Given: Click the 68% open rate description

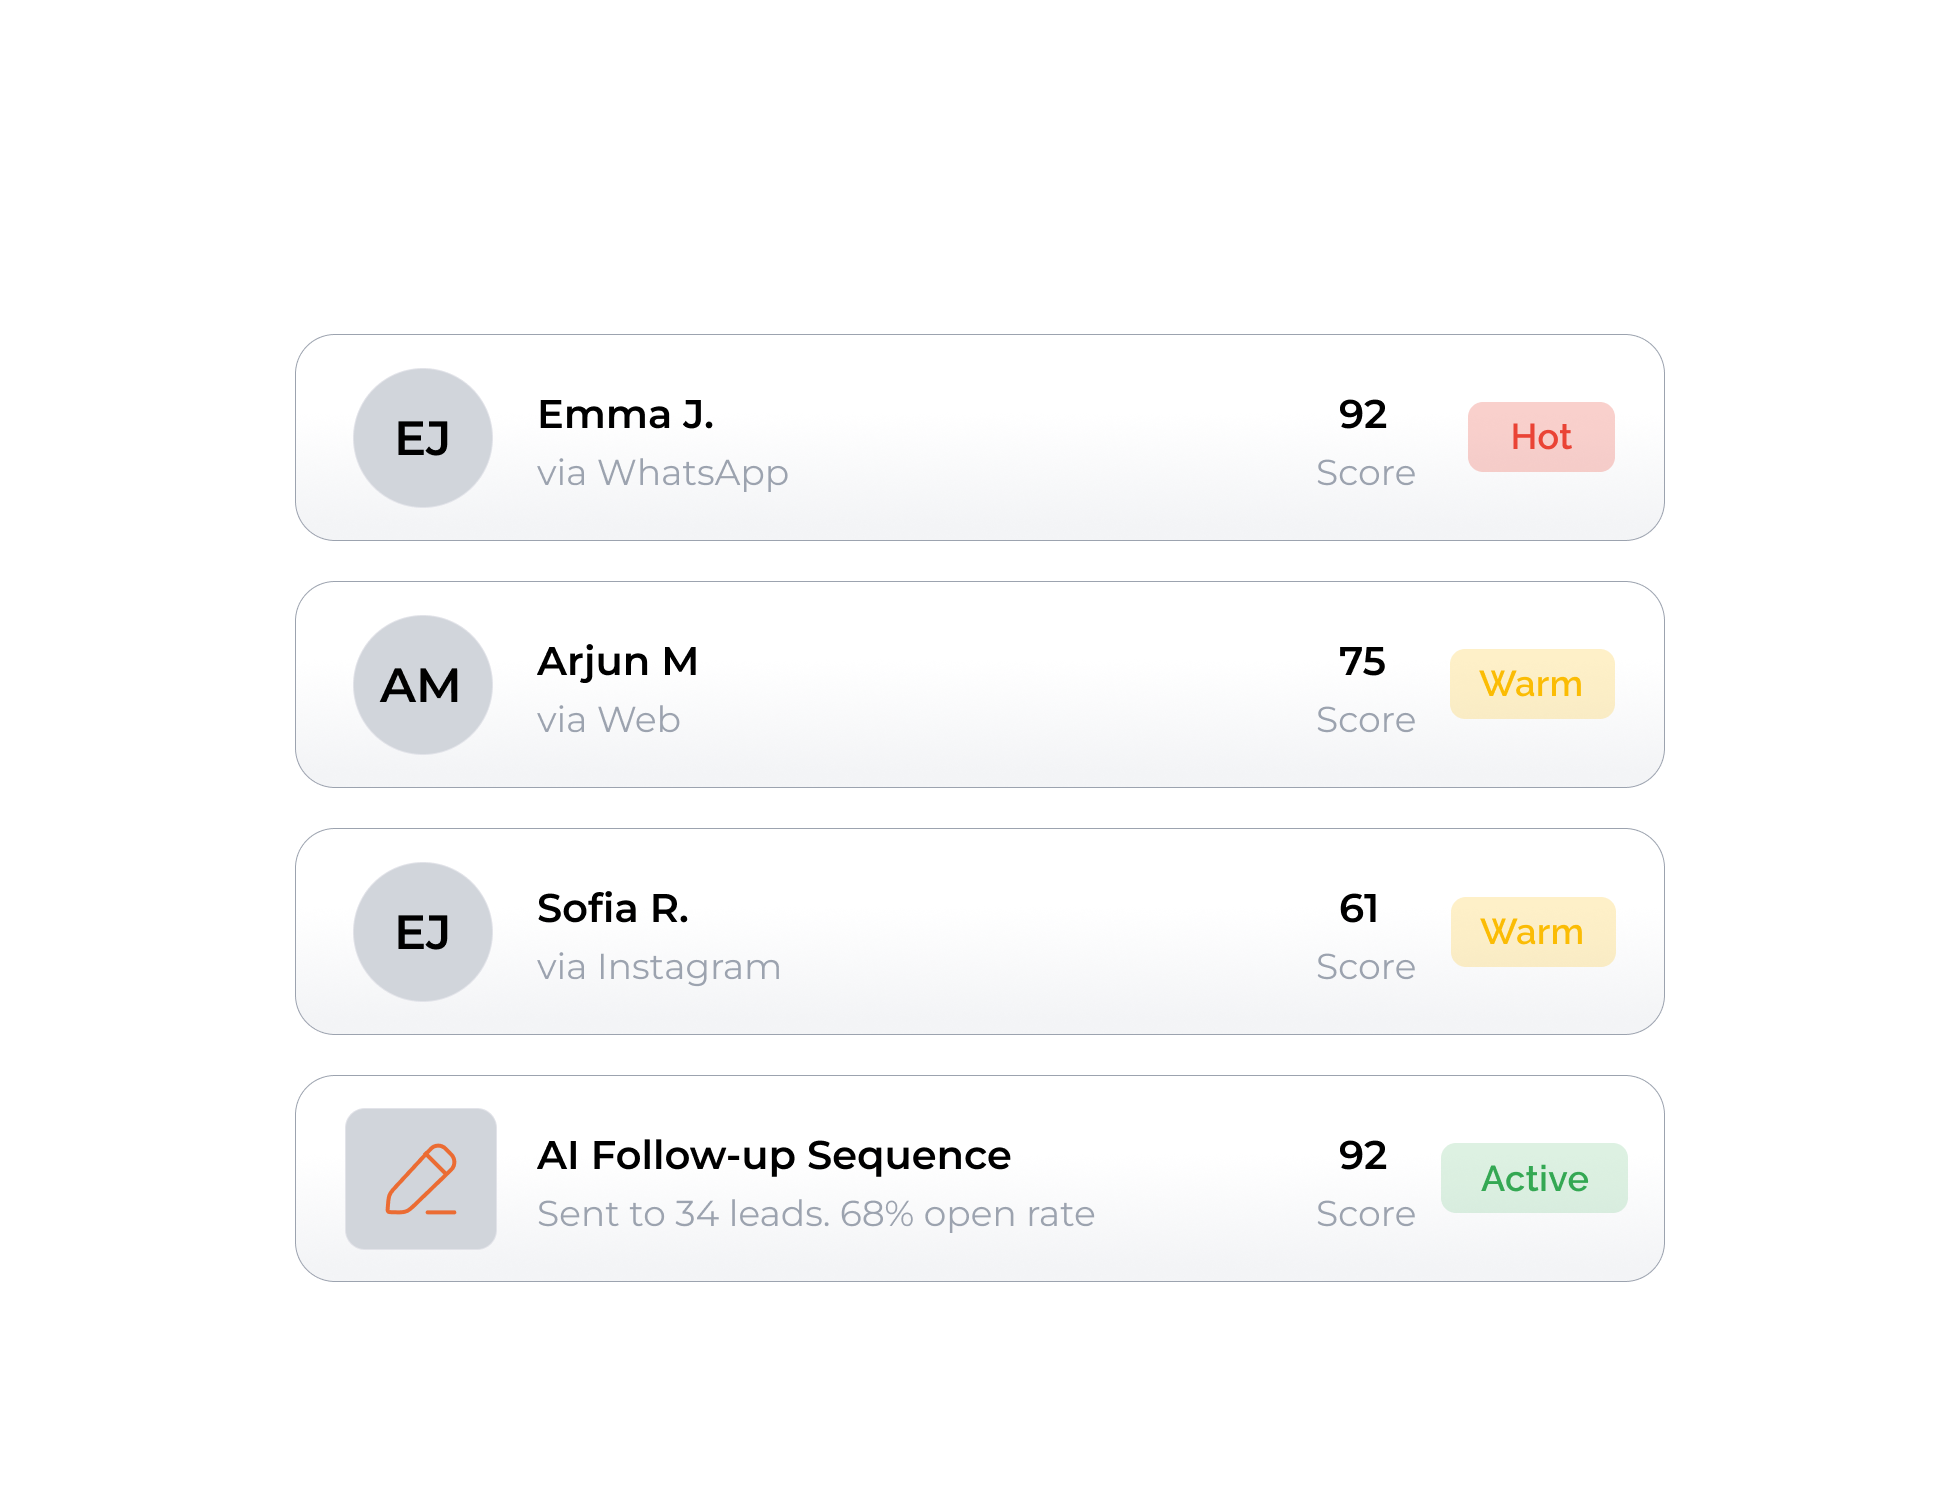Looking at the screenshot, I should [x=816, y=1214].
